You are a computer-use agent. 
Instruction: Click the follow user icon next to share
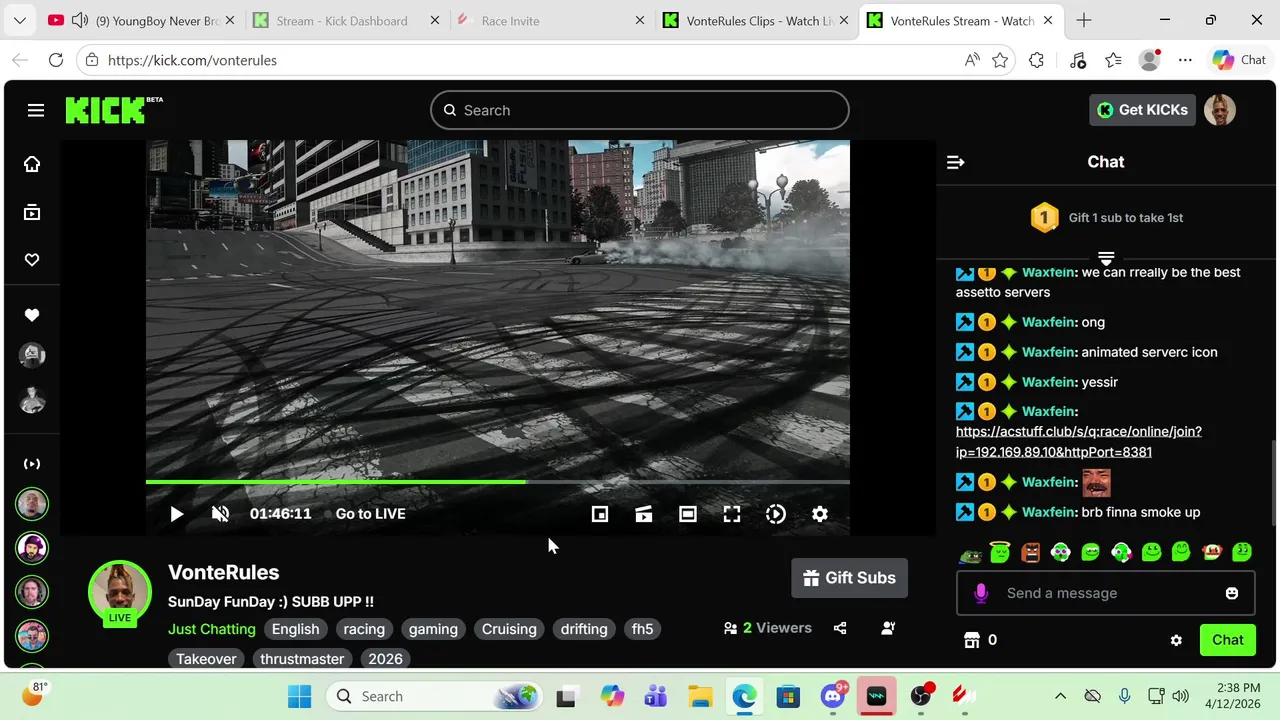click(888, 628)
